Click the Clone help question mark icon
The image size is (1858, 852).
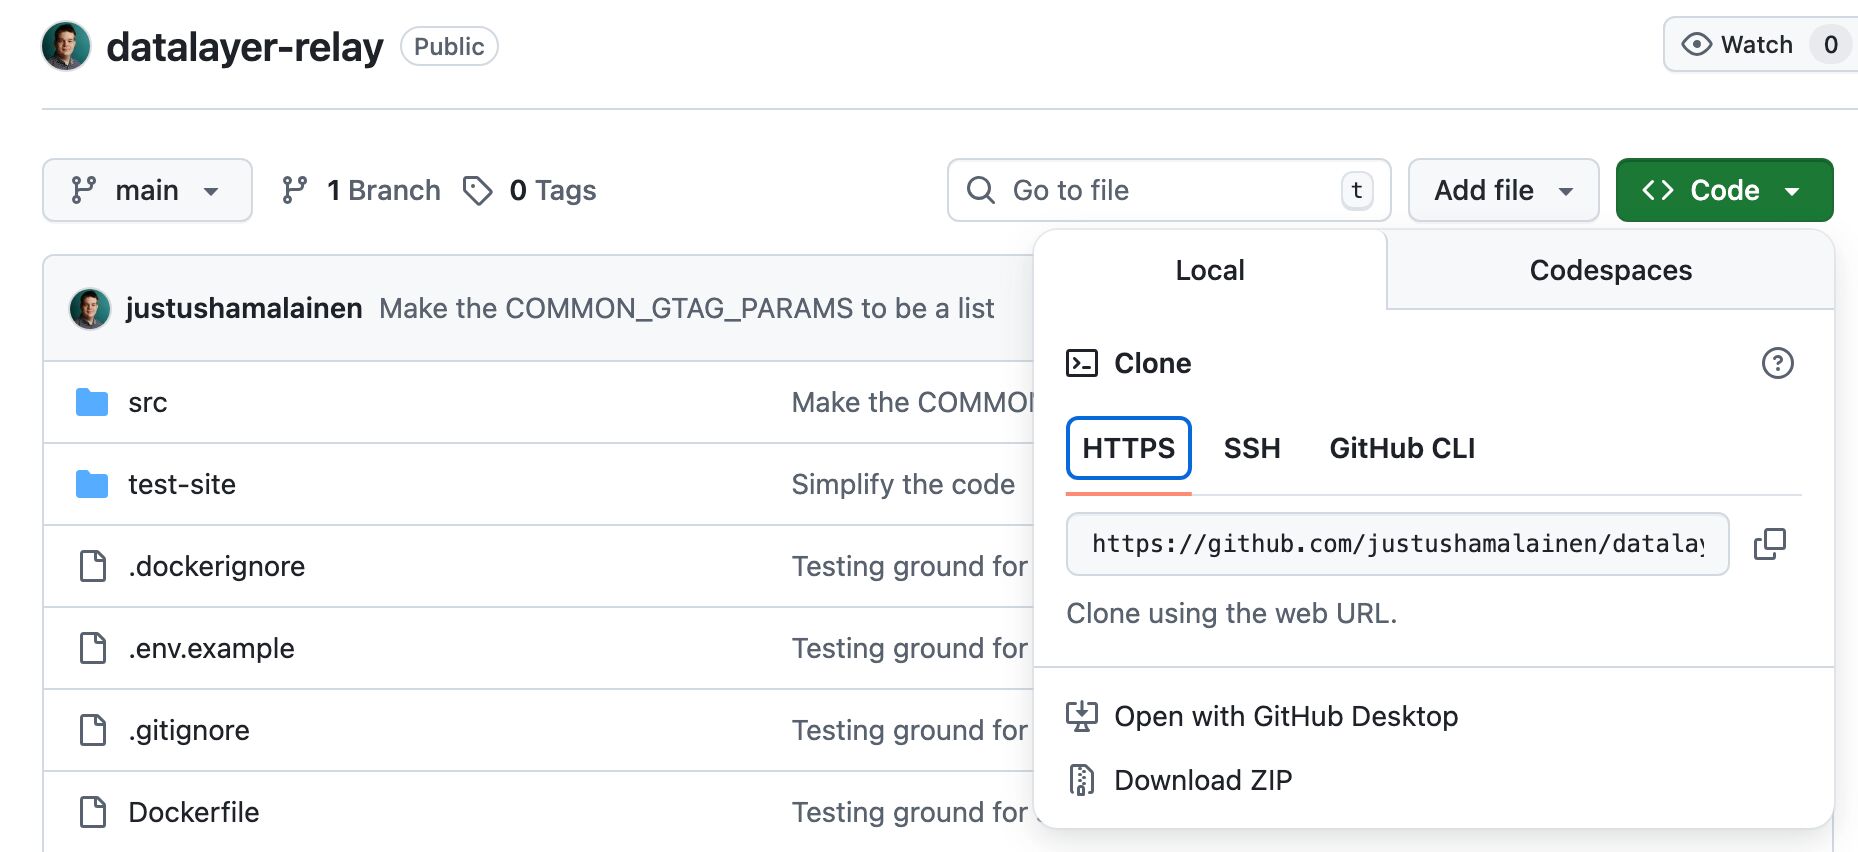point(1777,363)
